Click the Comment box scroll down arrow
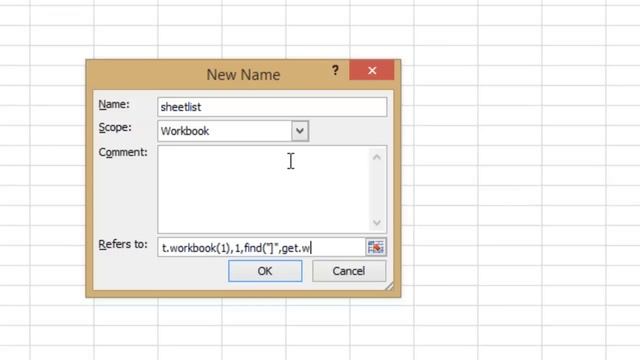This screenshot has height=360, width=640. tap(377, 222)
